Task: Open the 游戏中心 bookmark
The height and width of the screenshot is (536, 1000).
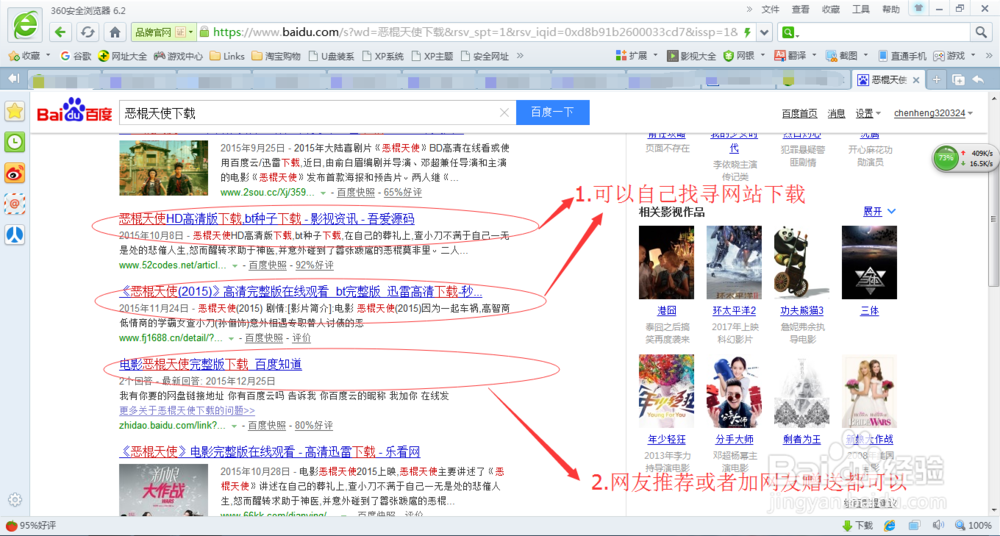Action: tap(178, 56)
